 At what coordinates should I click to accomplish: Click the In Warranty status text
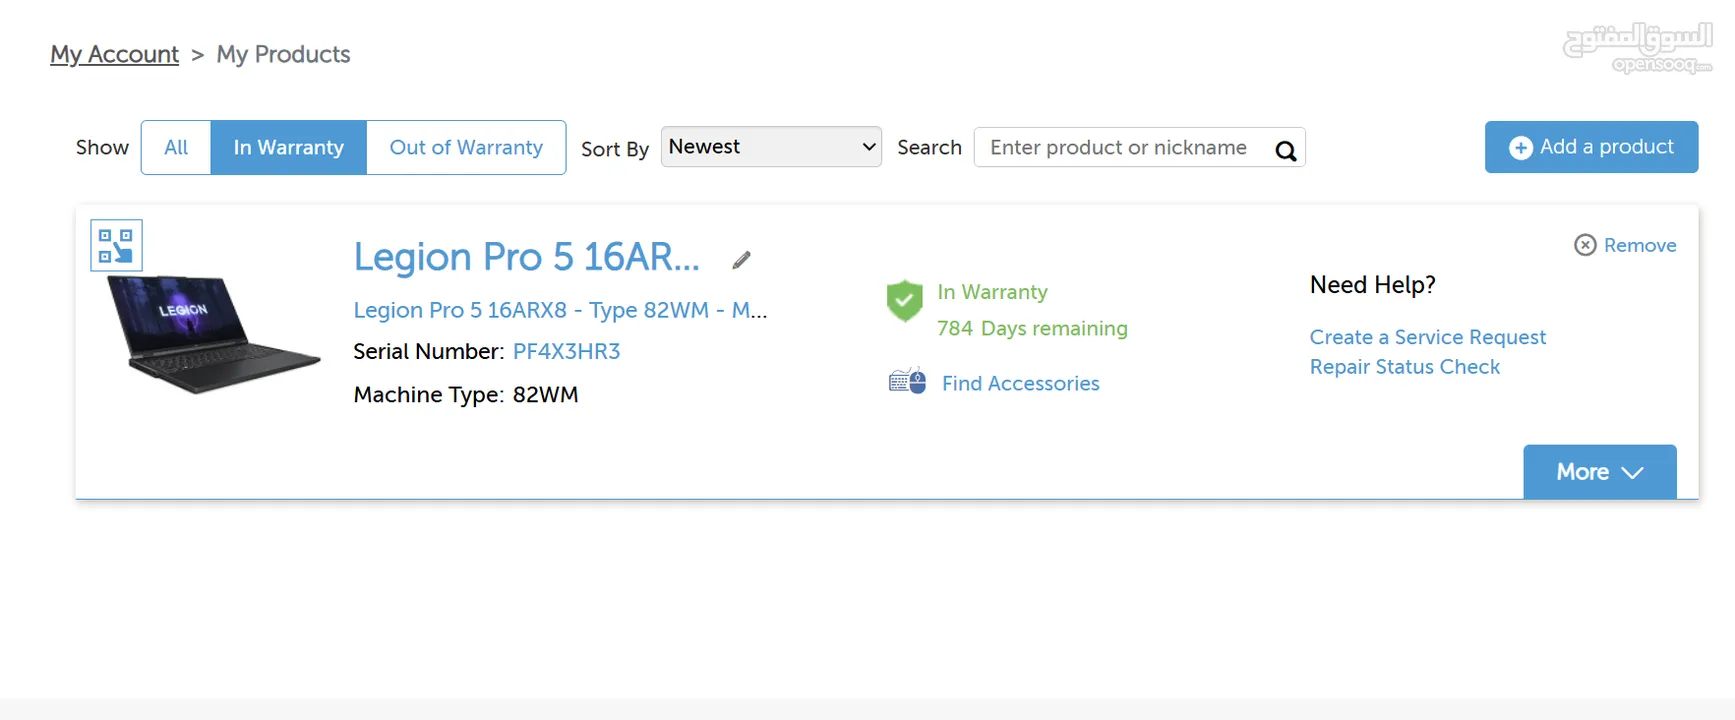(992, 292)
